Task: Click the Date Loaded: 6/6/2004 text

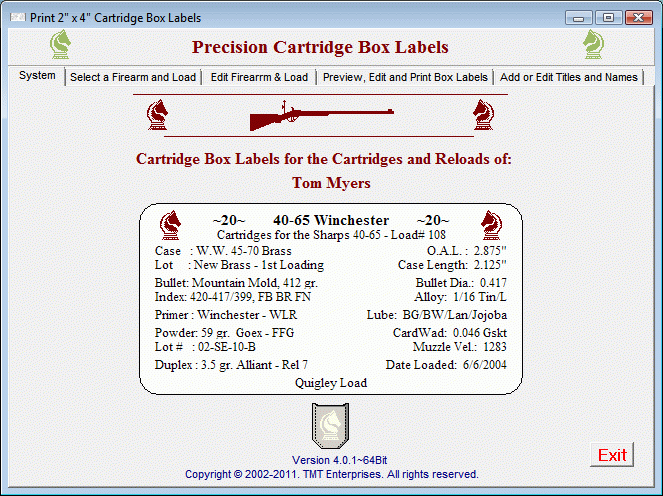Action: point(446,365)
